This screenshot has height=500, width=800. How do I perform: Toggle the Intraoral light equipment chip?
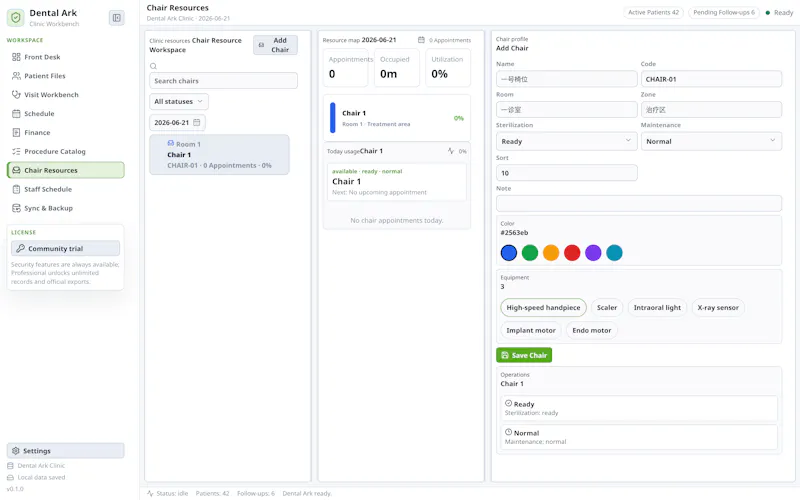657,308
